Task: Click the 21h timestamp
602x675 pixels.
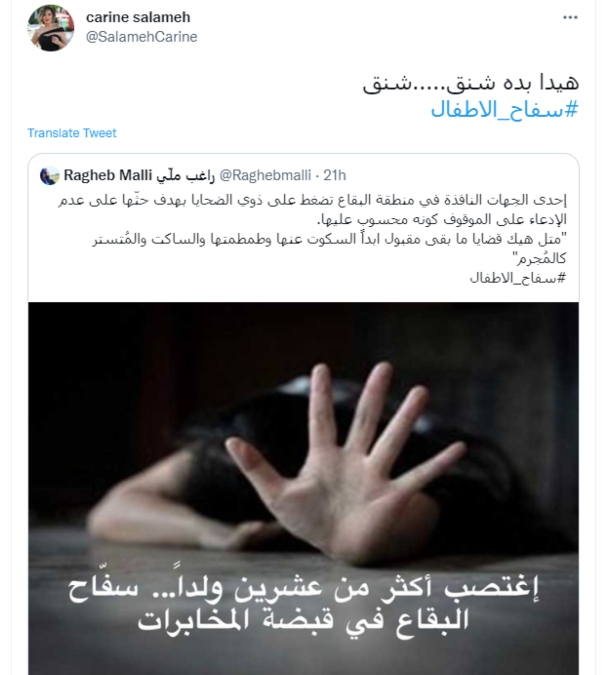Action: tap(335, 175)
